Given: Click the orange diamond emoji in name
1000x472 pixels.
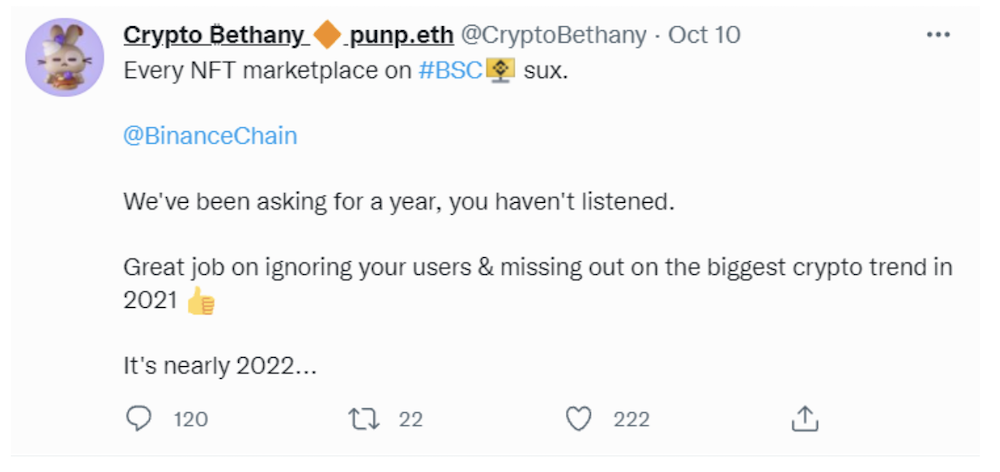Looking at the screenshot, I should coord(328,36).
